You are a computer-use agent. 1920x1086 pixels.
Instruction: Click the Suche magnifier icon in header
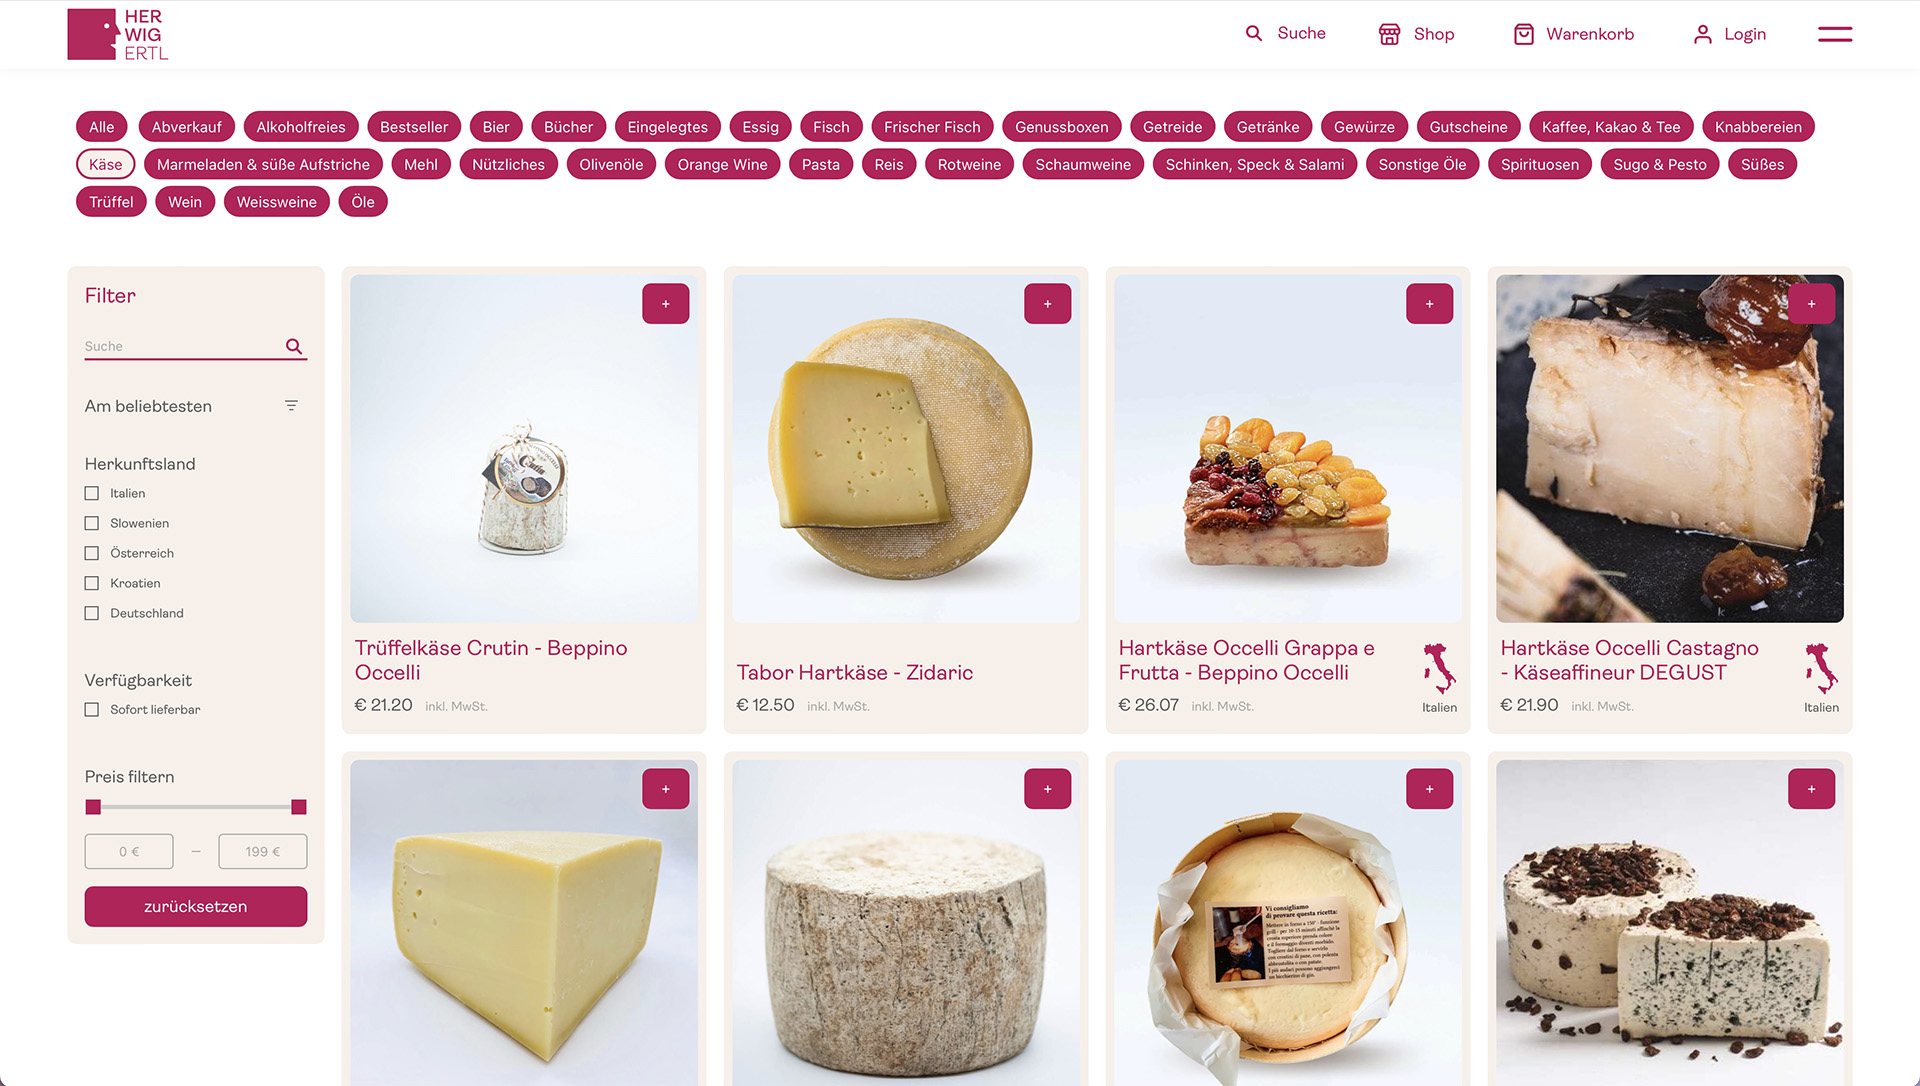click(1253, 33)
